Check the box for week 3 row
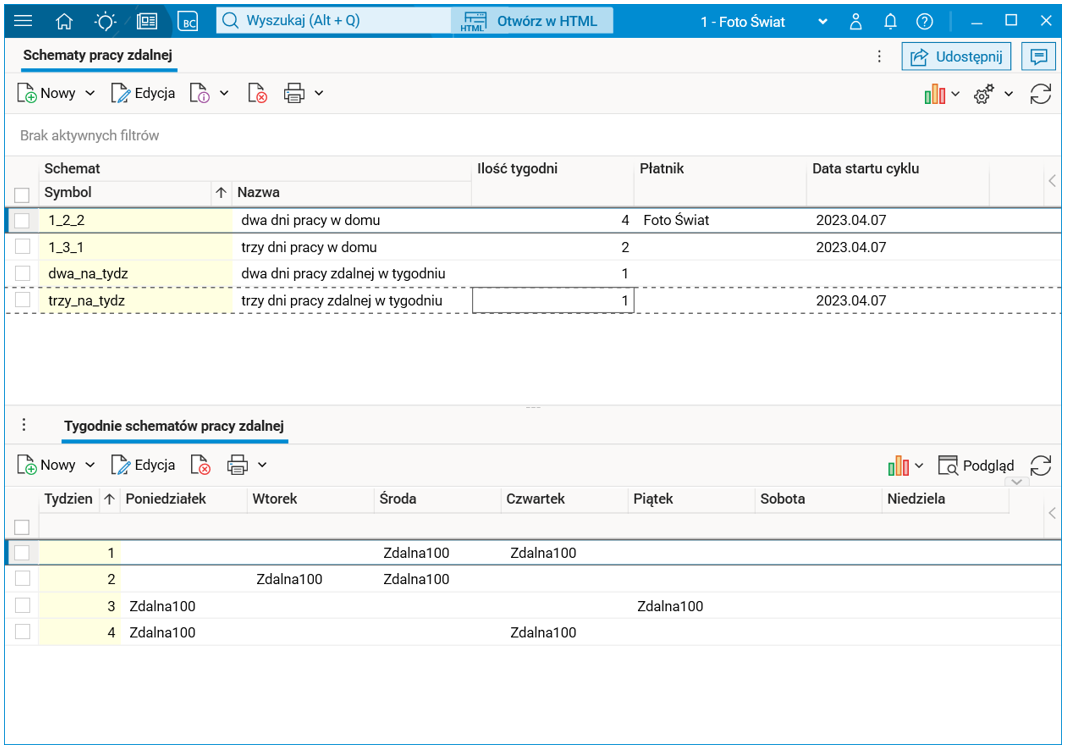 pyautogui.click(x=22, y=606)
